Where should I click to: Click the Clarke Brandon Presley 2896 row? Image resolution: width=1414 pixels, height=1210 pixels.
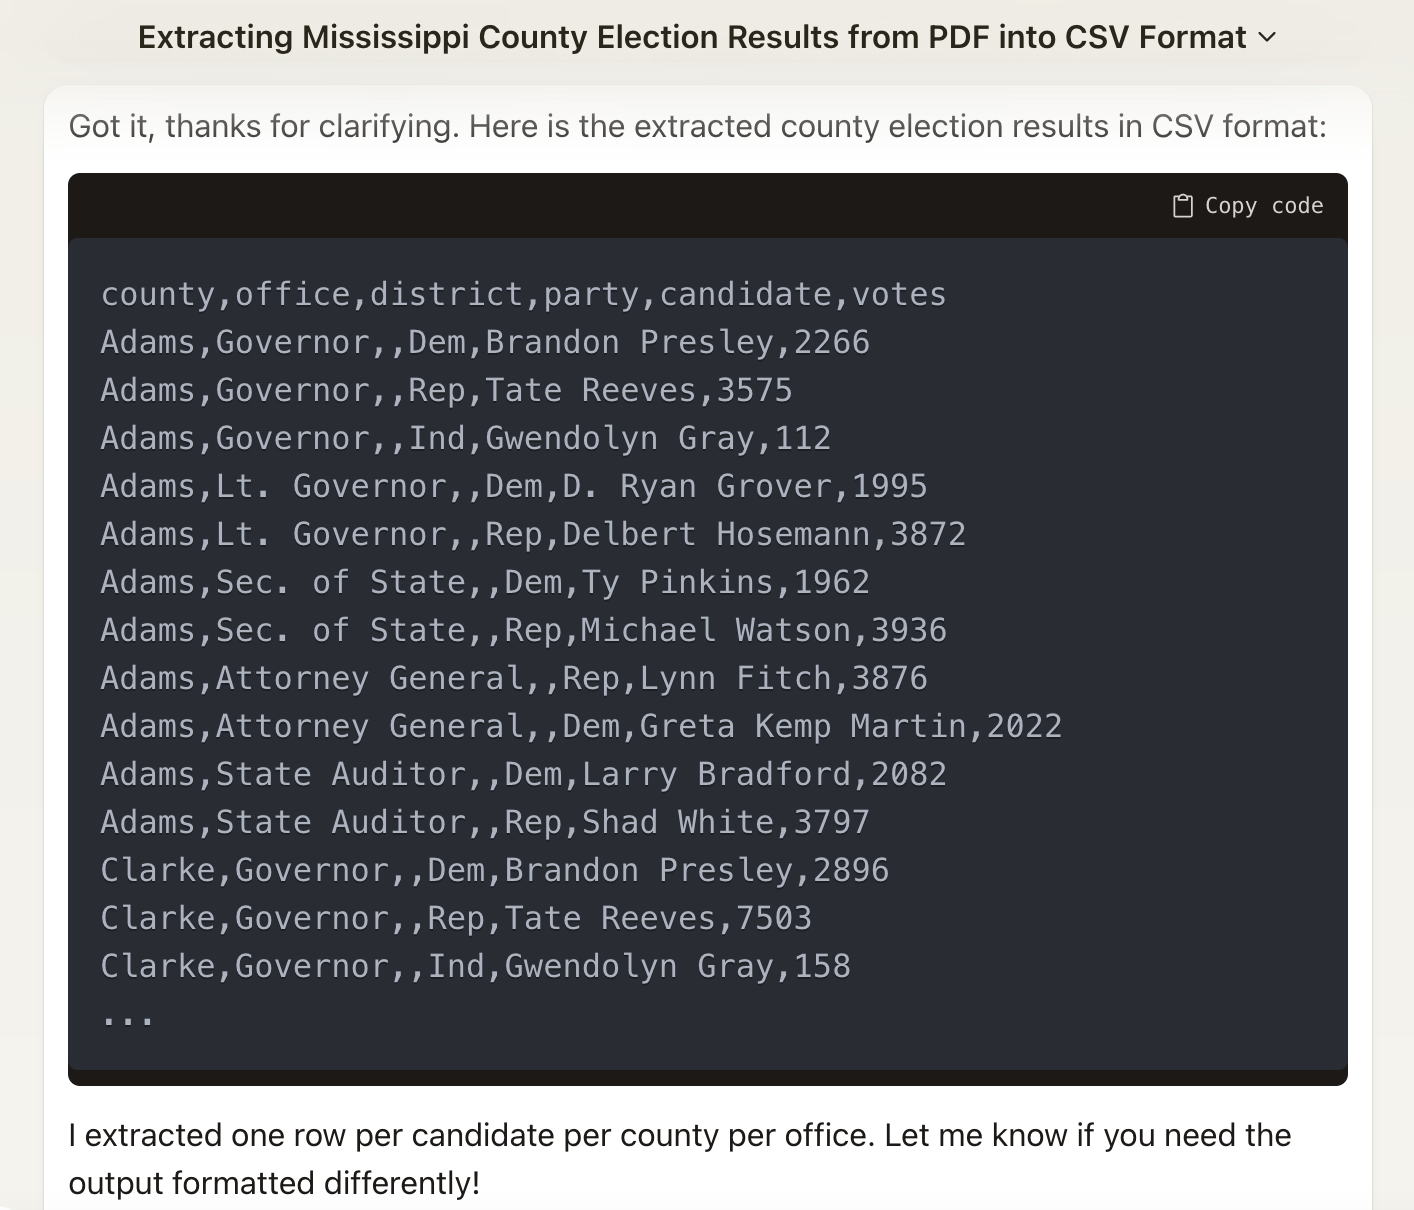pos(494,871)
